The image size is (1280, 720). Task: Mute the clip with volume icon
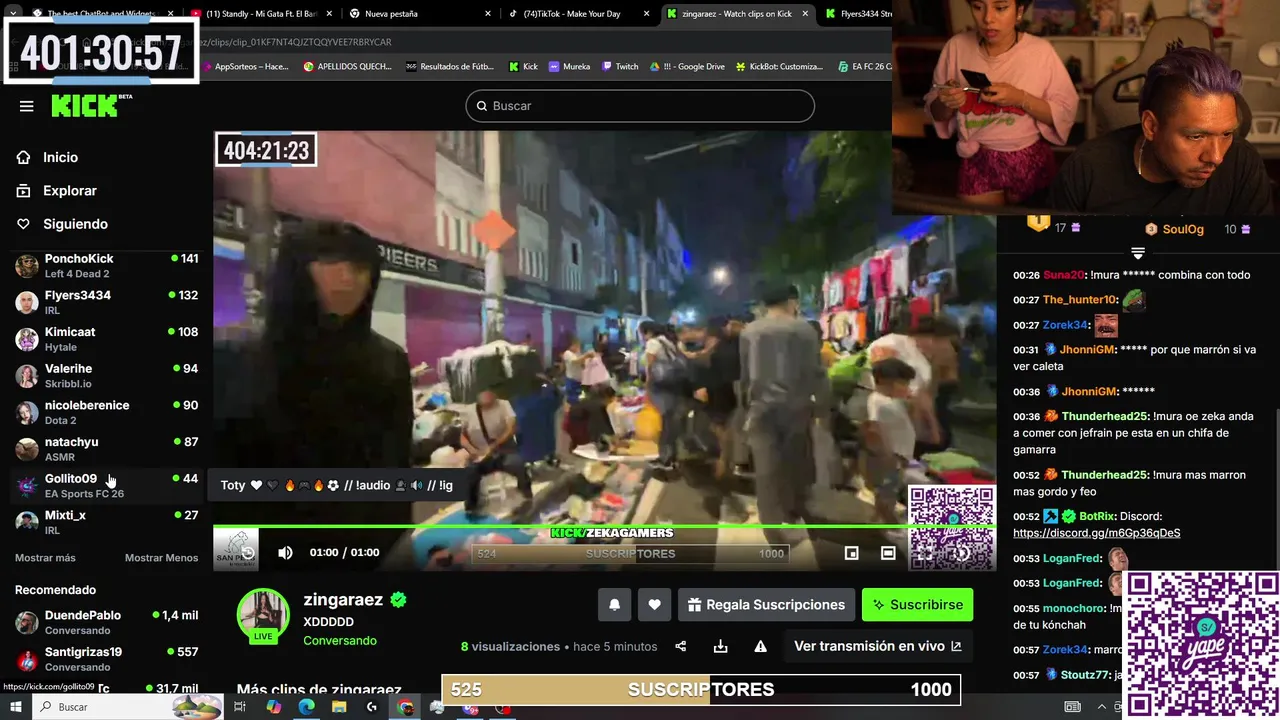[x=285, y=553]
